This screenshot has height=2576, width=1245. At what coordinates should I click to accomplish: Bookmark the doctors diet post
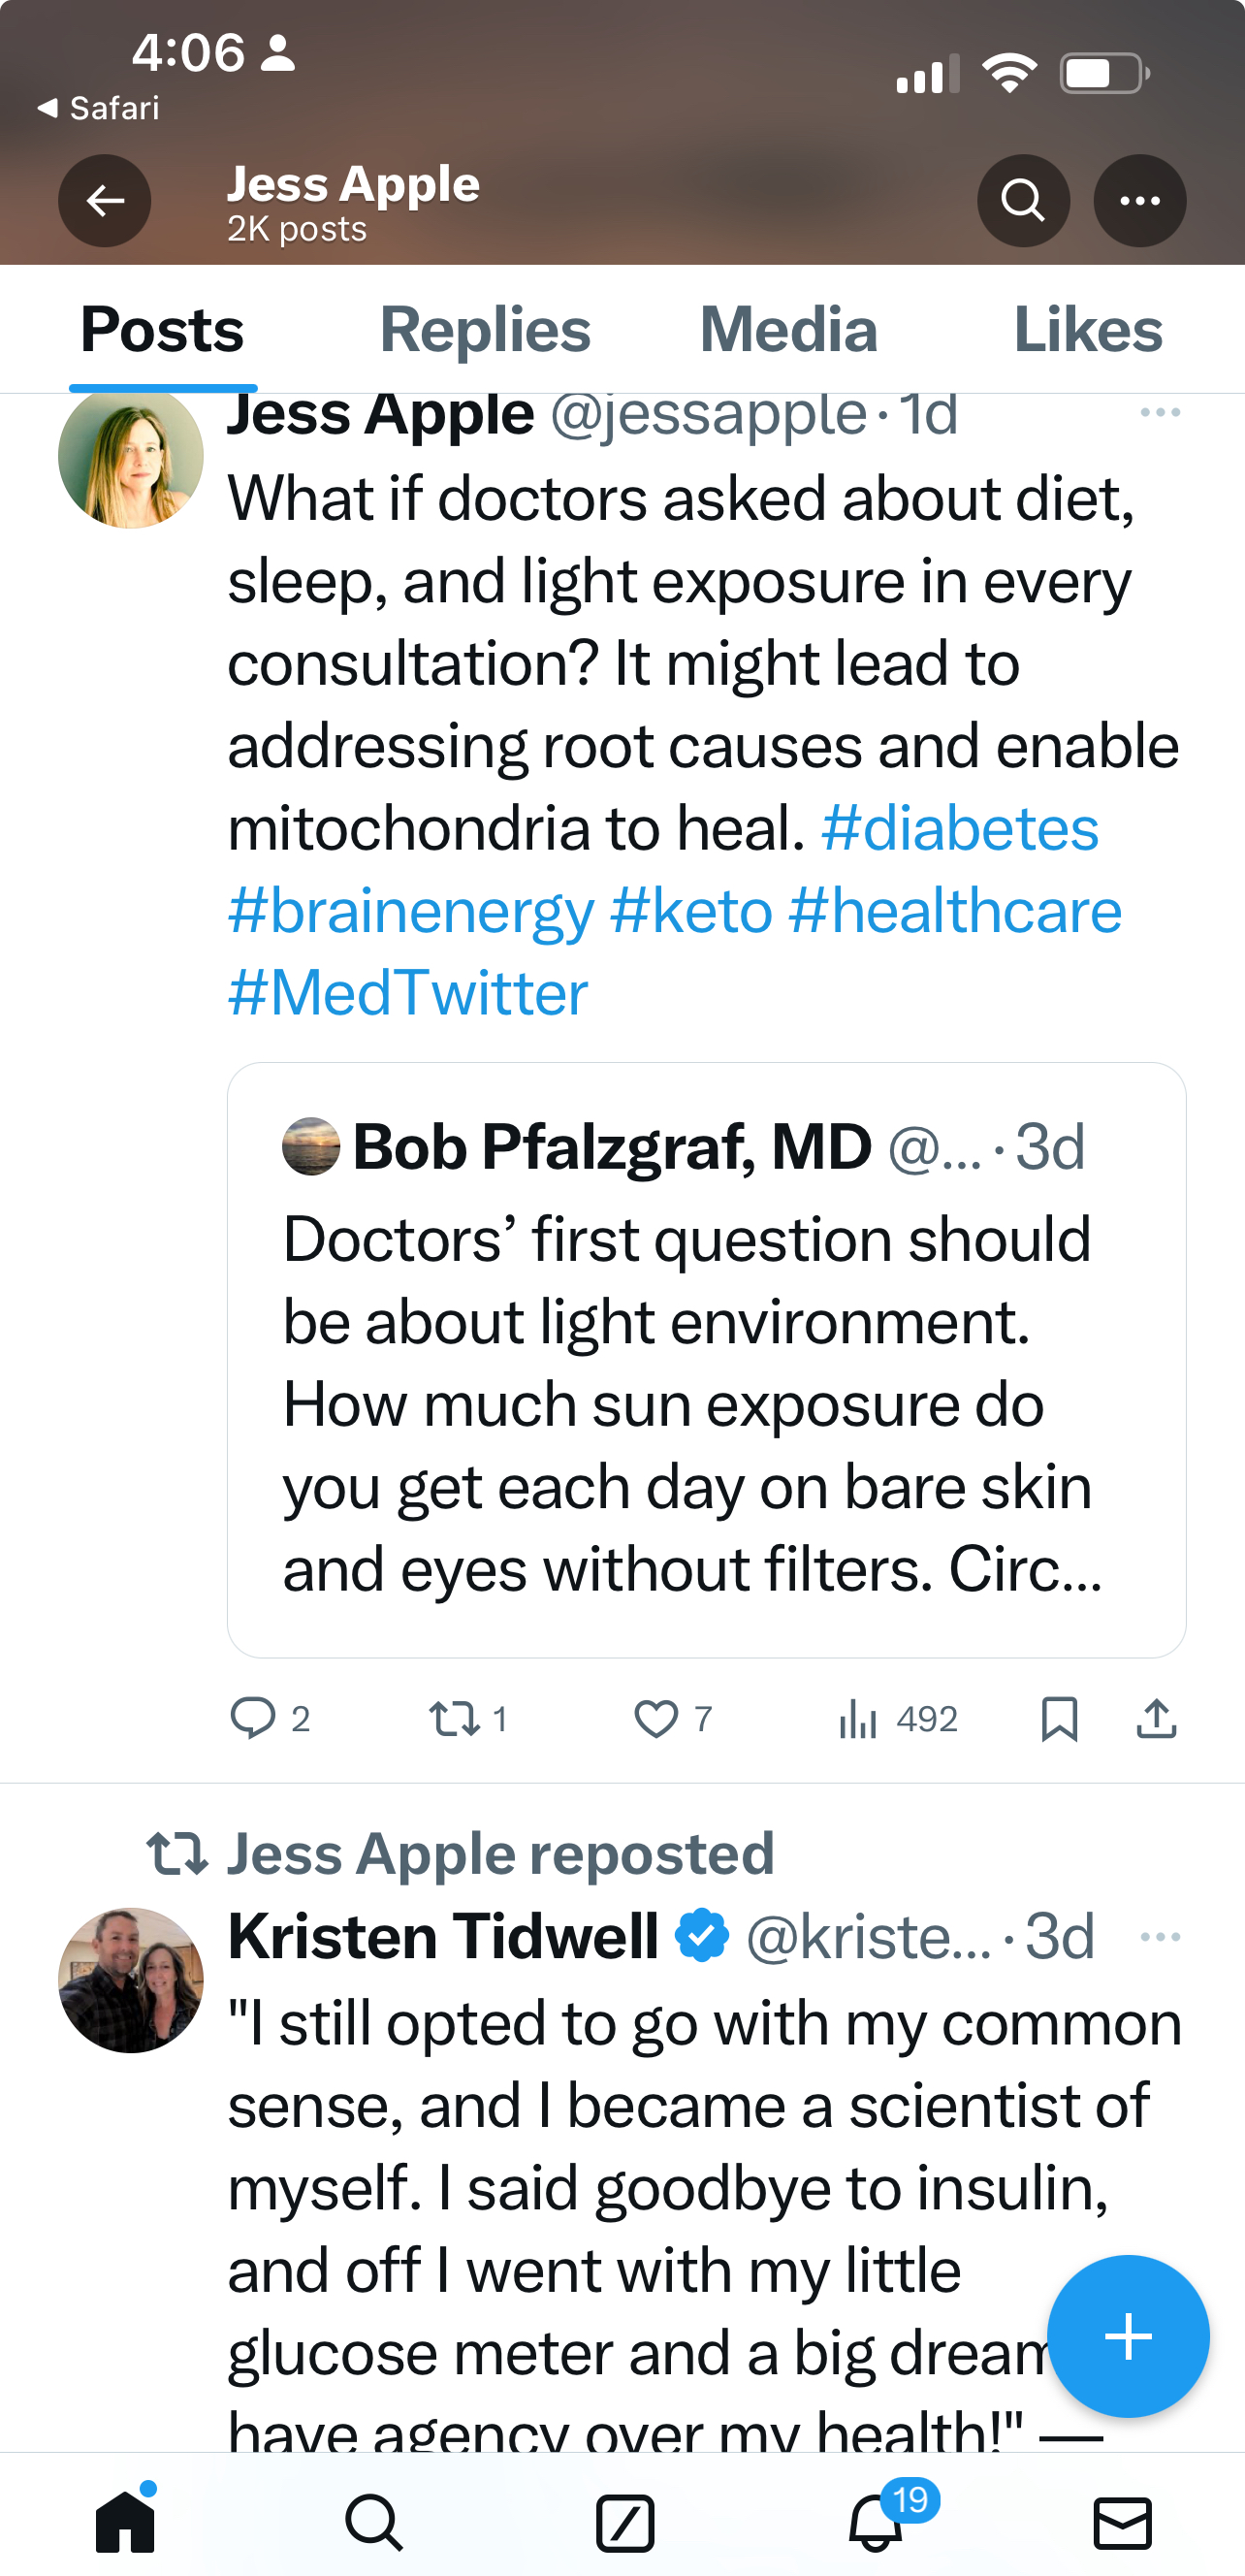[1059, 1719]
